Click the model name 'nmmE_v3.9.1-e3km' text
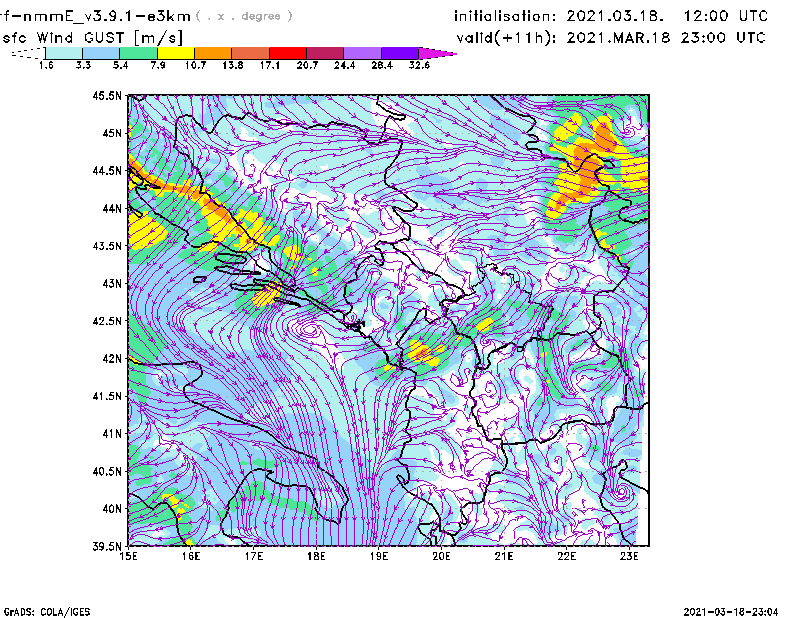The image size is (800, 618). tap(106, 16)
